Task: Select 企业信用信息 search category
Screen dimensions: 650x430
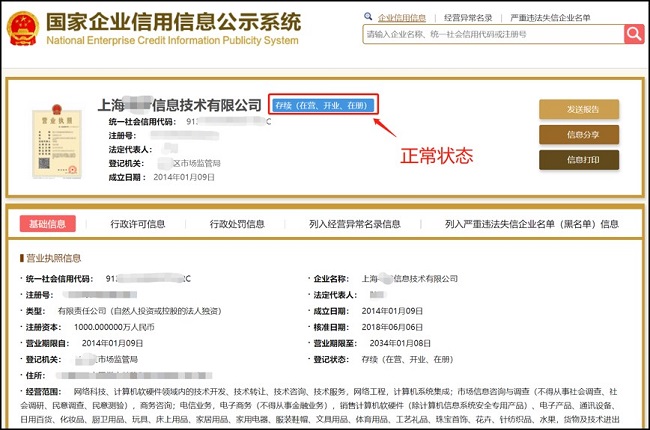Action: click(x=402, y=18)
